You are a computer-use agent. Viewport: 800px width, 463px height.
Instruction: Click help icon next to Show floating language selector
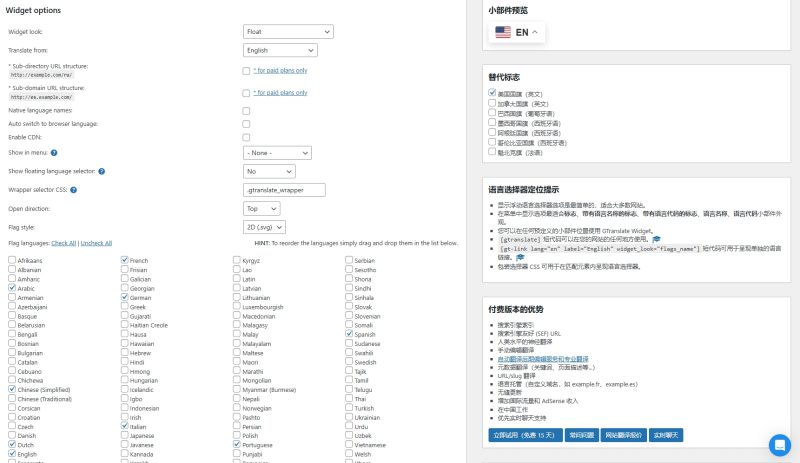102,171
